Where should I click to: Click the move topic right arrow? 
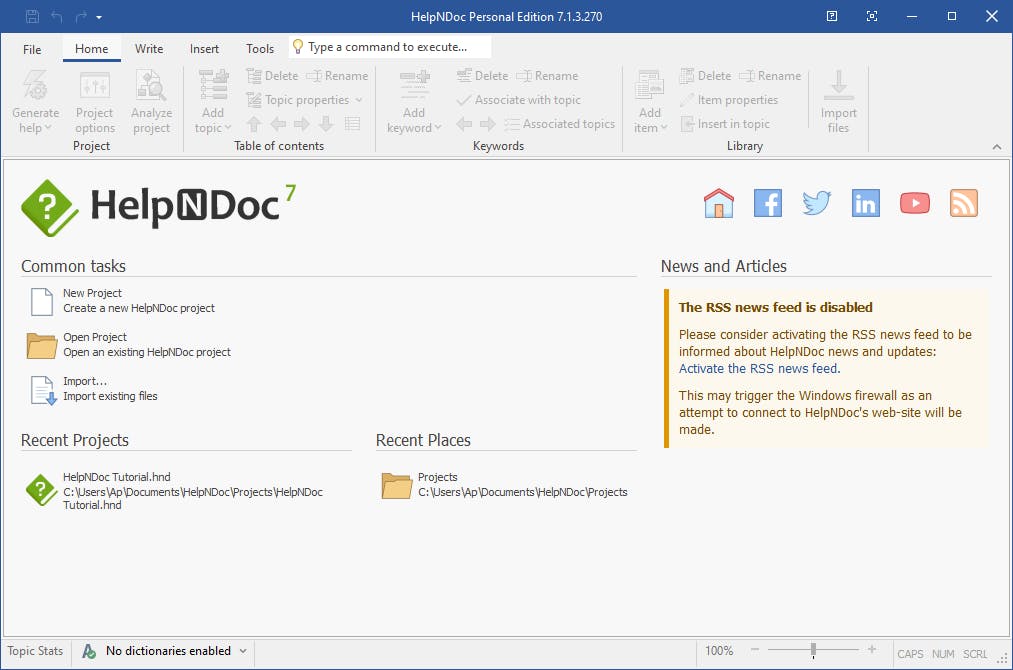click(302, 123)
